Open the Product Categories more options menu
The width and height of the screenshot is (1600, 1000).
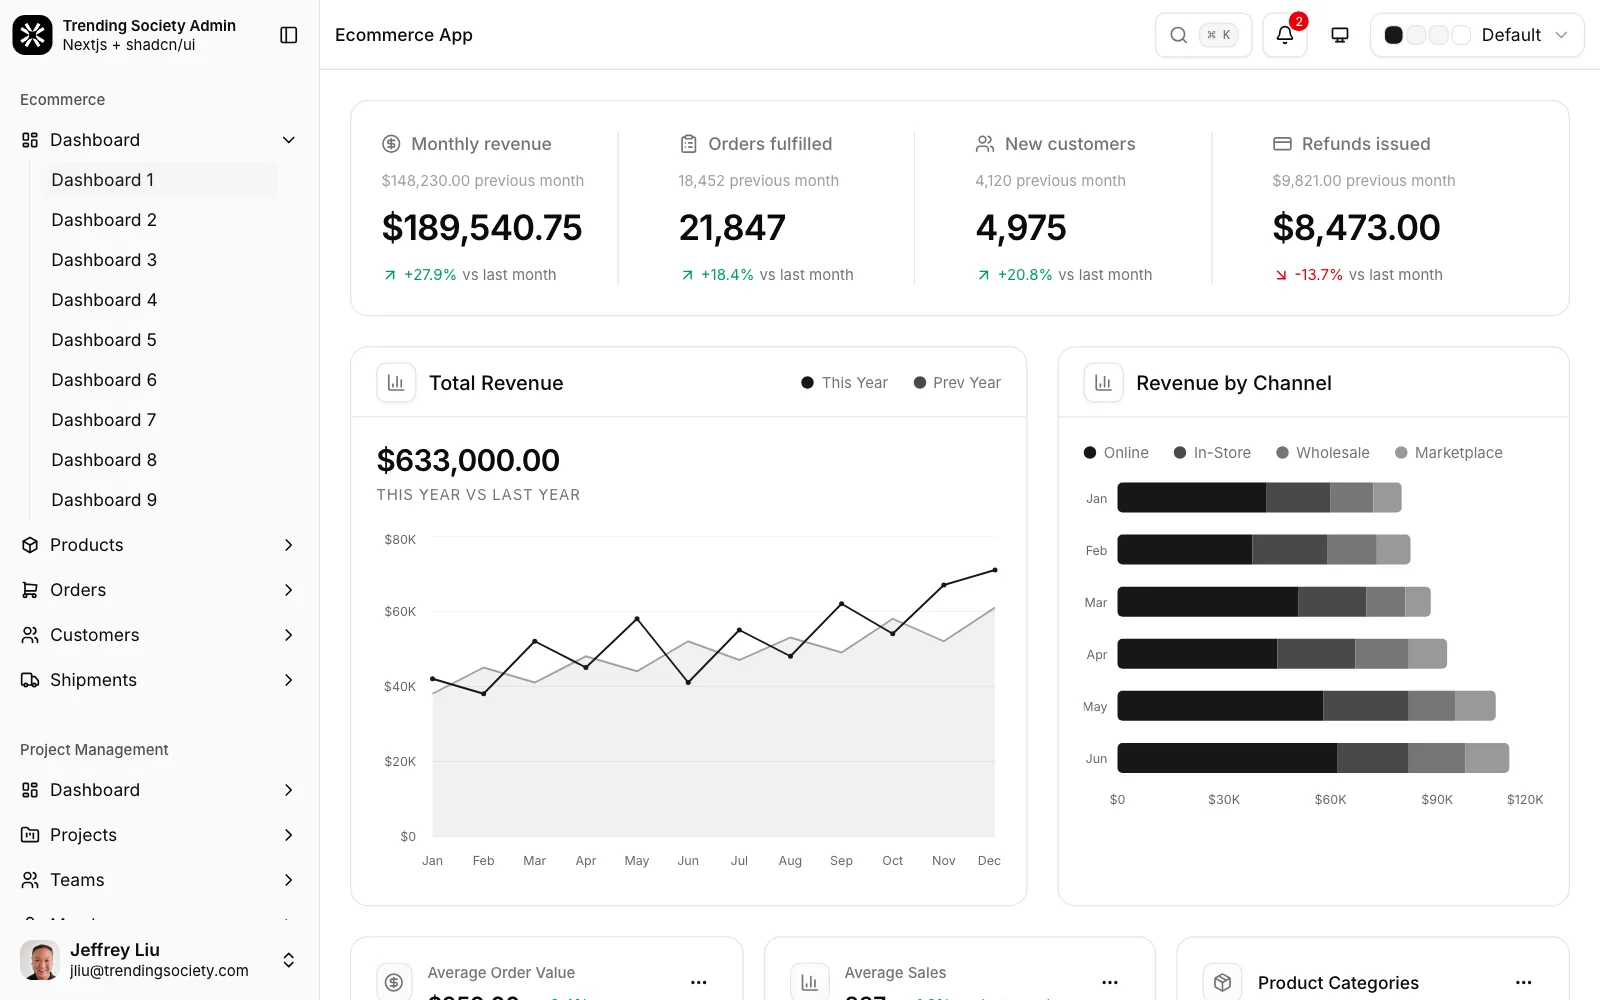coord(1523,982)
